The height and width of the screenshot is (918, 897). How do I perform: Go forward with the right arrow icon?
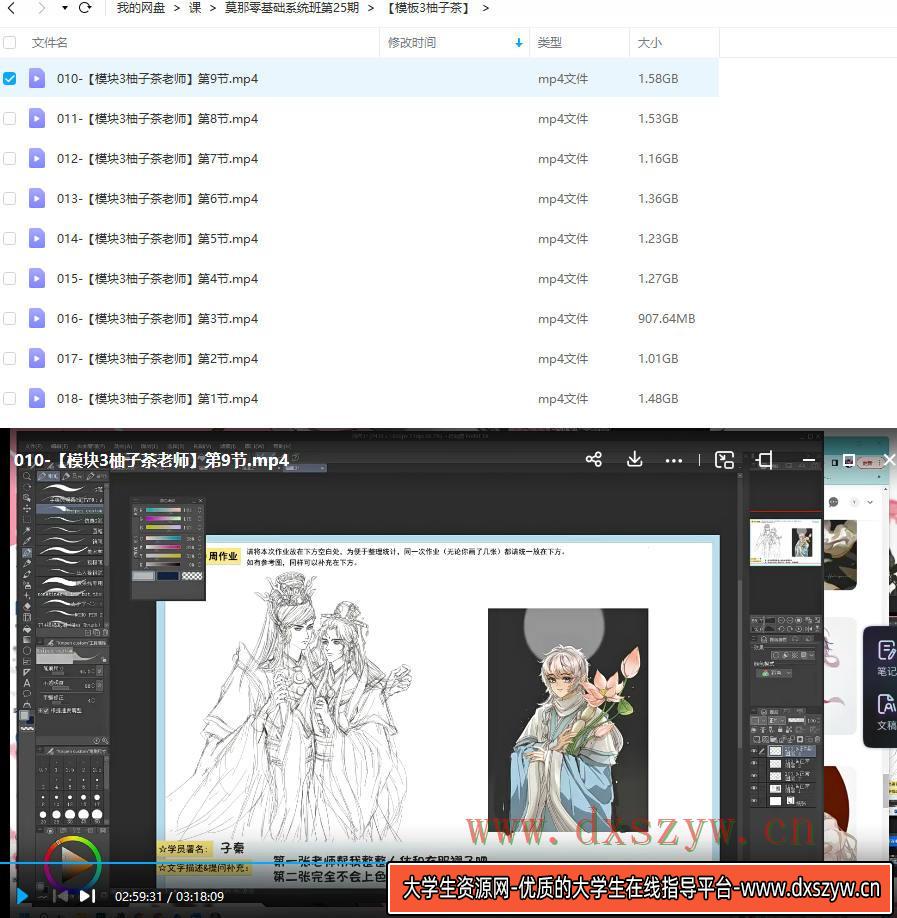coord(40,8)
